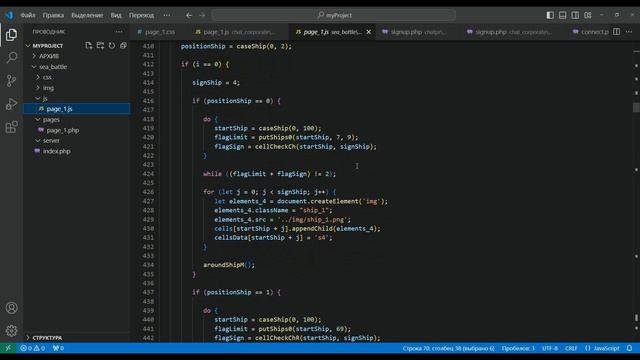
Task: Change the UTF-8 encoding setting
Action: click(x=549, y=348)
